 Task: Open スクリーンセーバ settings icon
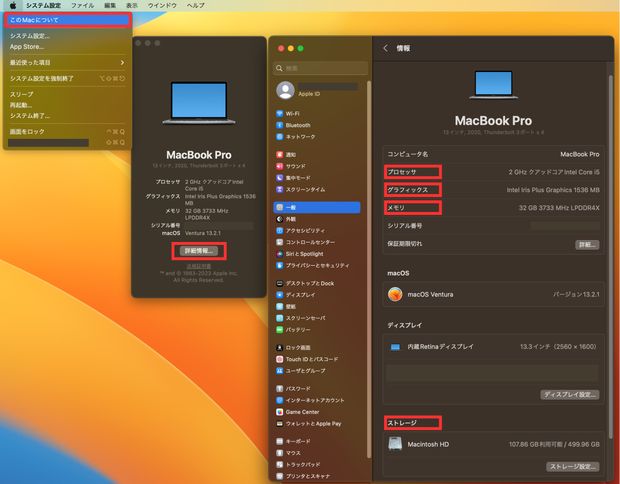(x=280, y=318)
